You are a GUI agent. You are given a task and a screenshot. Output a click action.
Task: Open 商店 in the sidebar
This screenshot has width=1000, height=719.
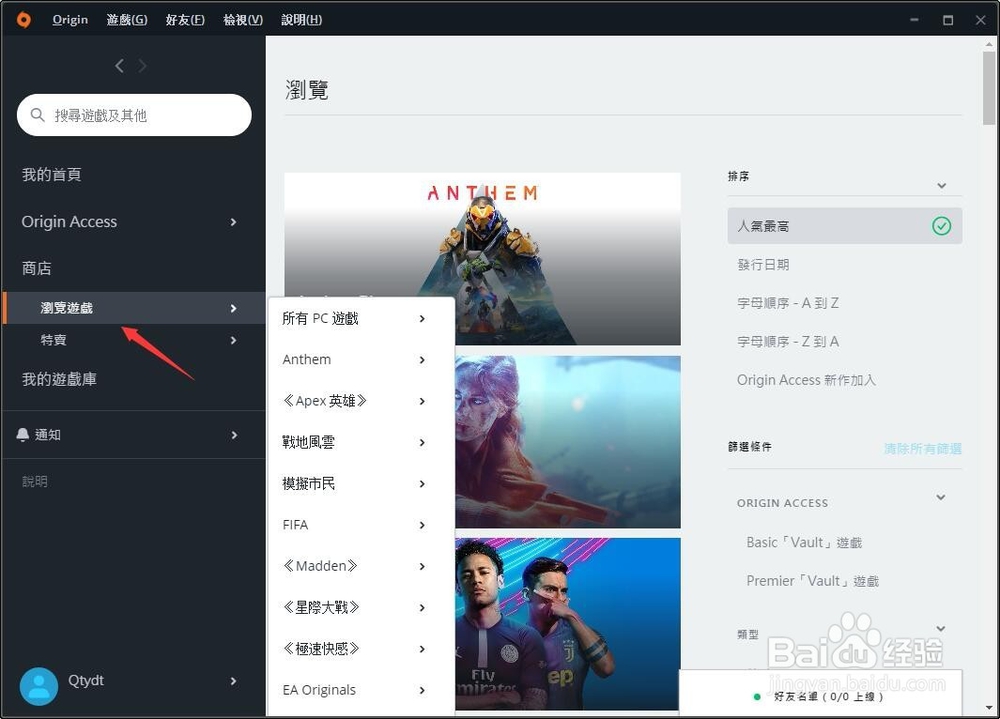click(36, 268)
